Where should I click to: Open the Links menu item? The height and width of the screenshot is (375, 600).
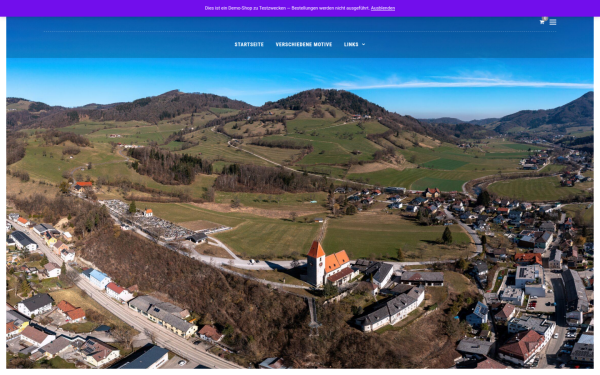pyautogui.click(x=351, y=44)
